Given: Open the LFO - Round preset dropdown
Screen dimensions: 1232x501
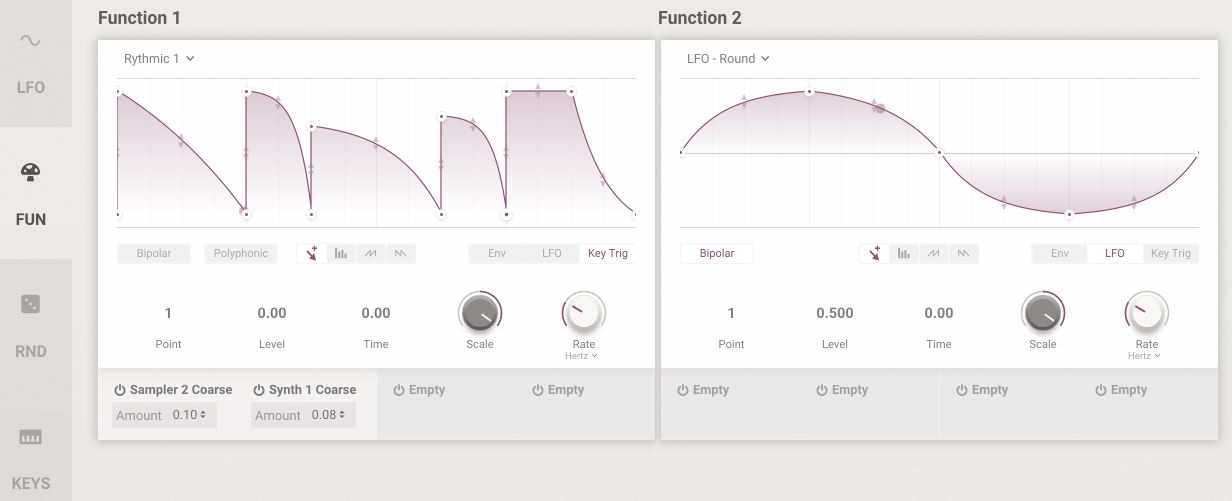Looking at the screenshot, I should click(728, 58).
